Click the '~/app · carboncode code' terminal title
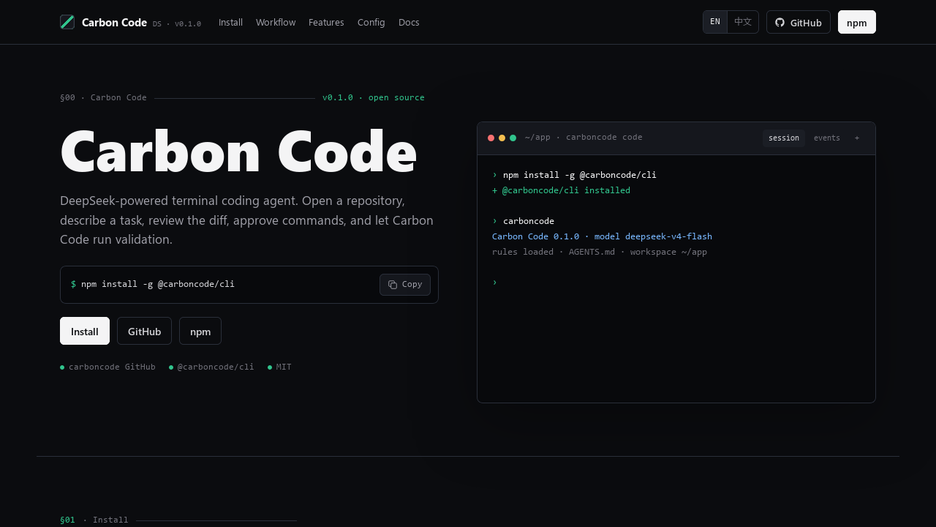The width and height of the screenshot is (936, 527). (x=584, y=137)
